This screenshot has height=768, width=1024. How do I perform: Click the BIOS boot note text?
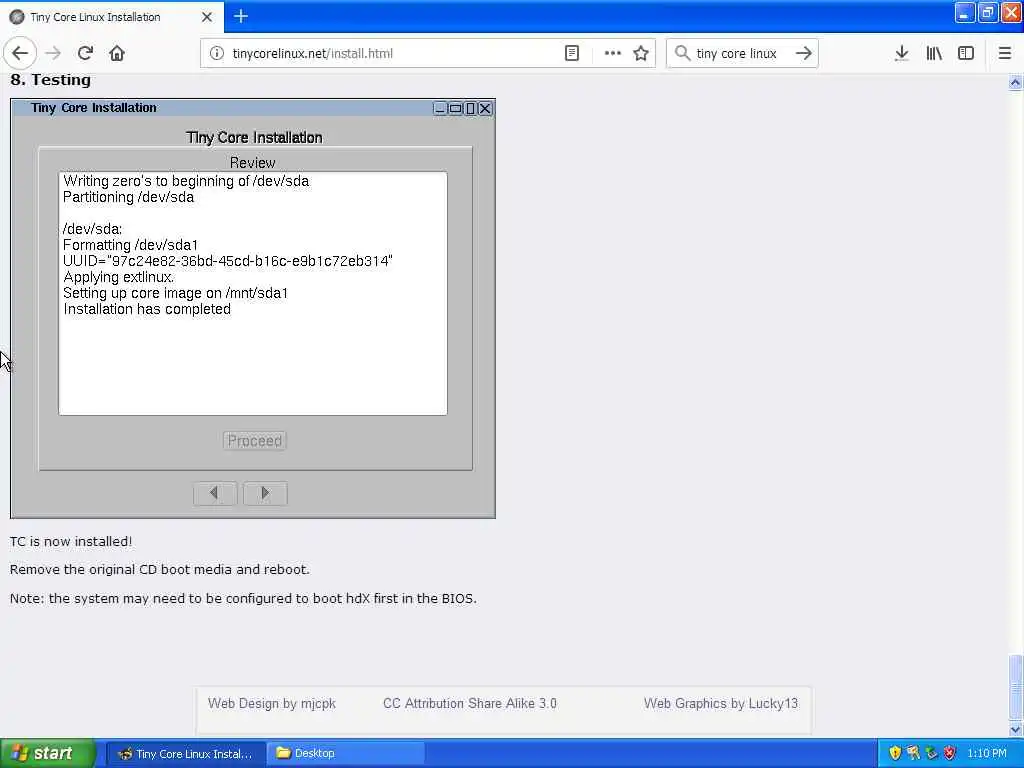click(243, 598)
